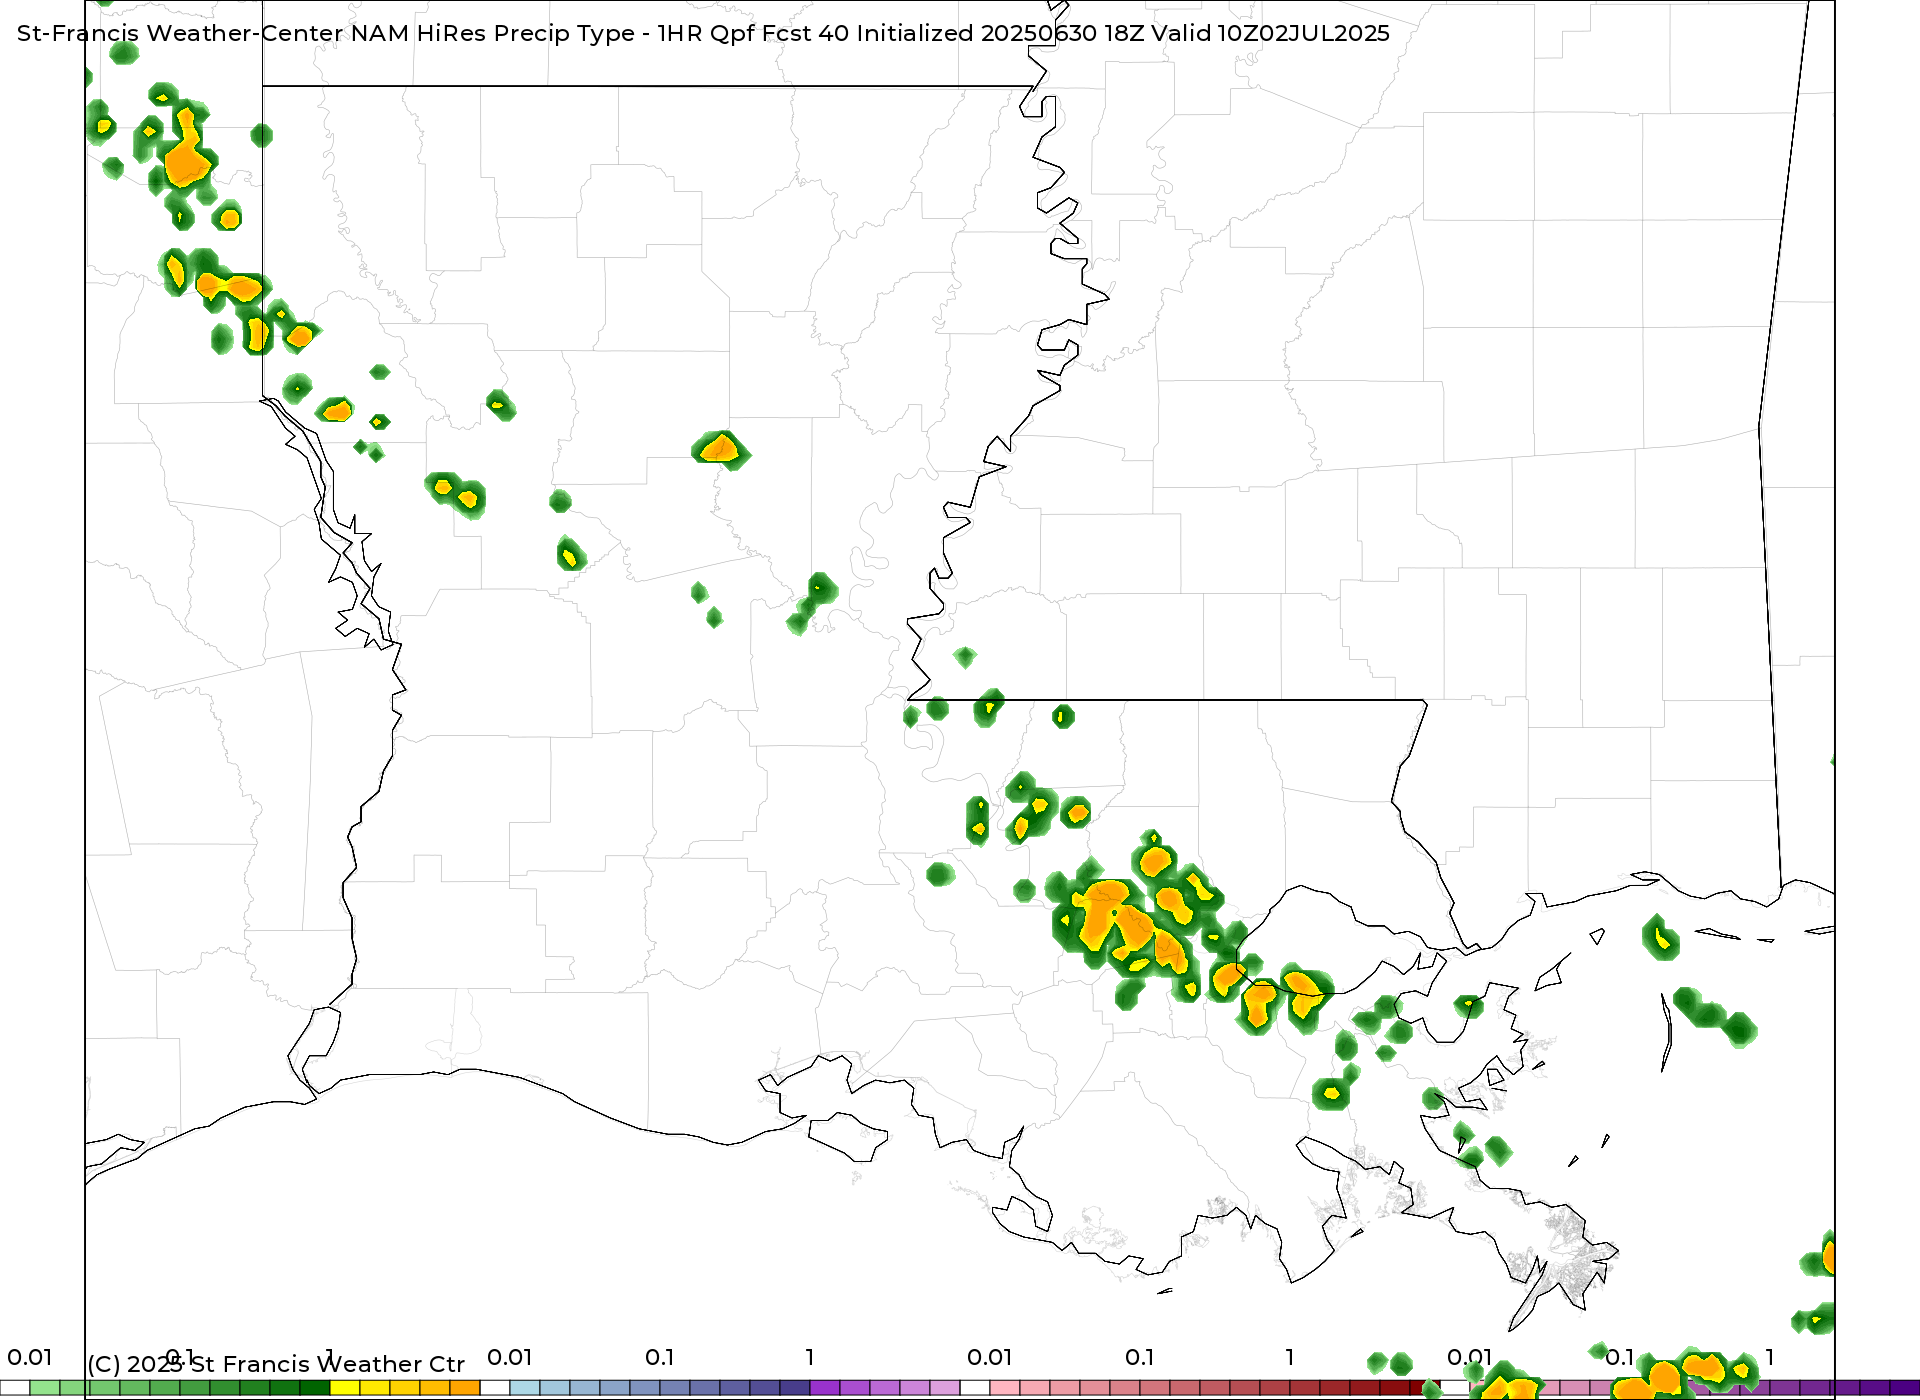
Task: Select the bright yellow first swatch in legend
Action: [345, 1388]
